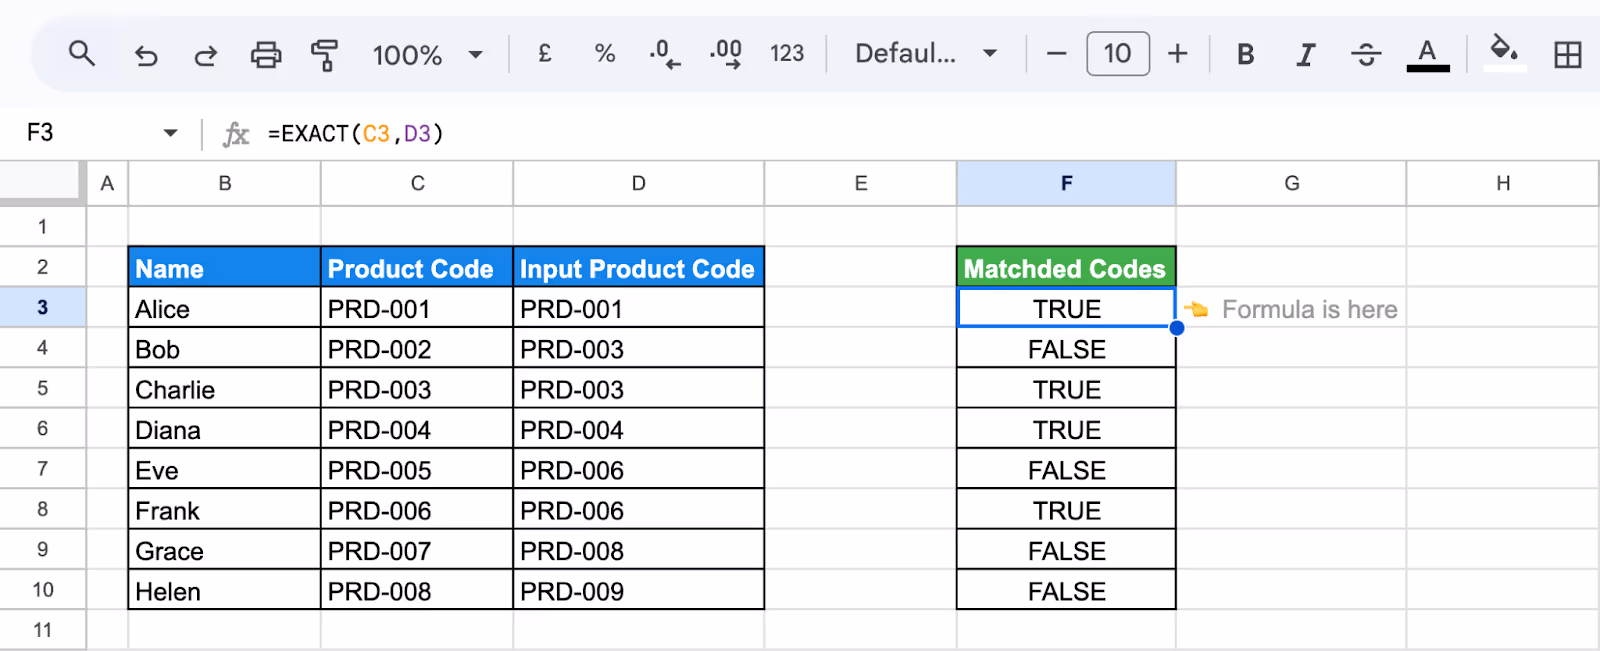The image size is (1600, 651).
Task: Select cell PRD-005 in Product Code column
Action: [x=417, y=469]
